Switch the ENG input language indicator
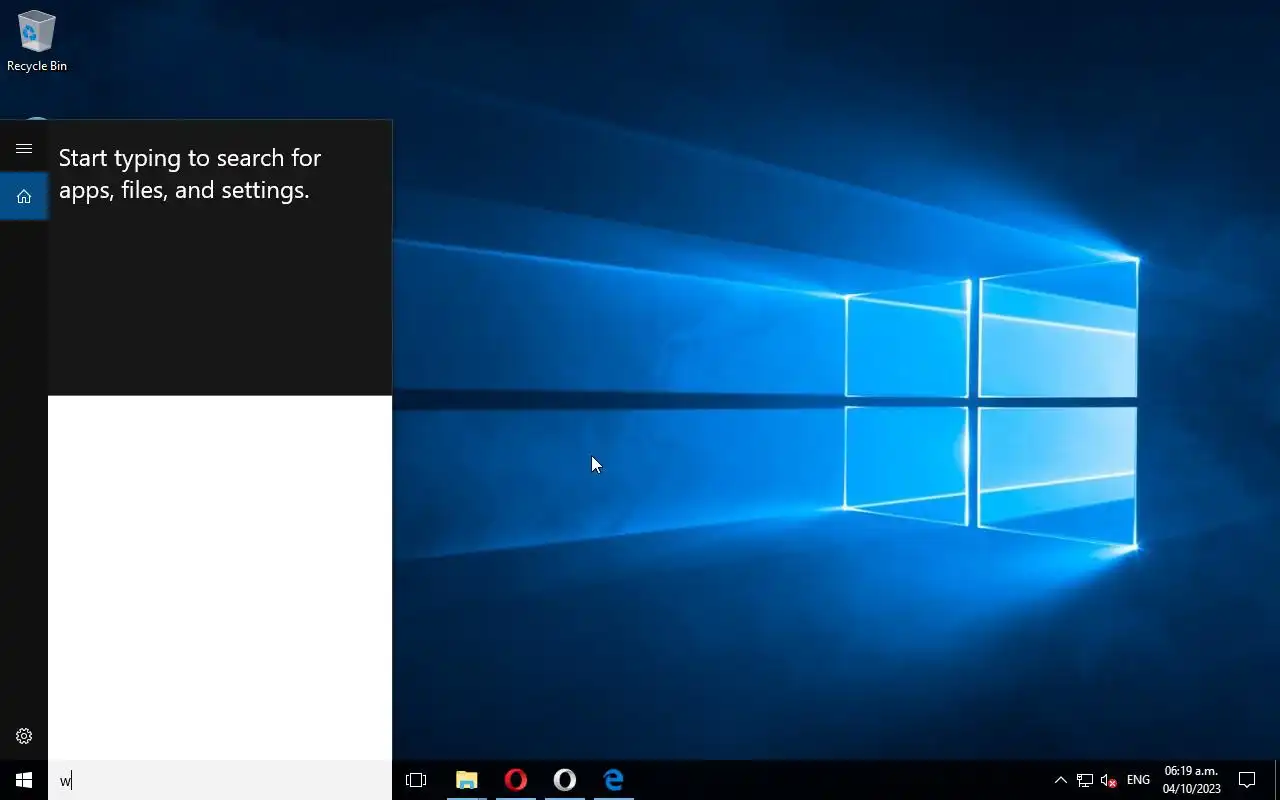1280x800 pixels. [x=1138, y=780]
